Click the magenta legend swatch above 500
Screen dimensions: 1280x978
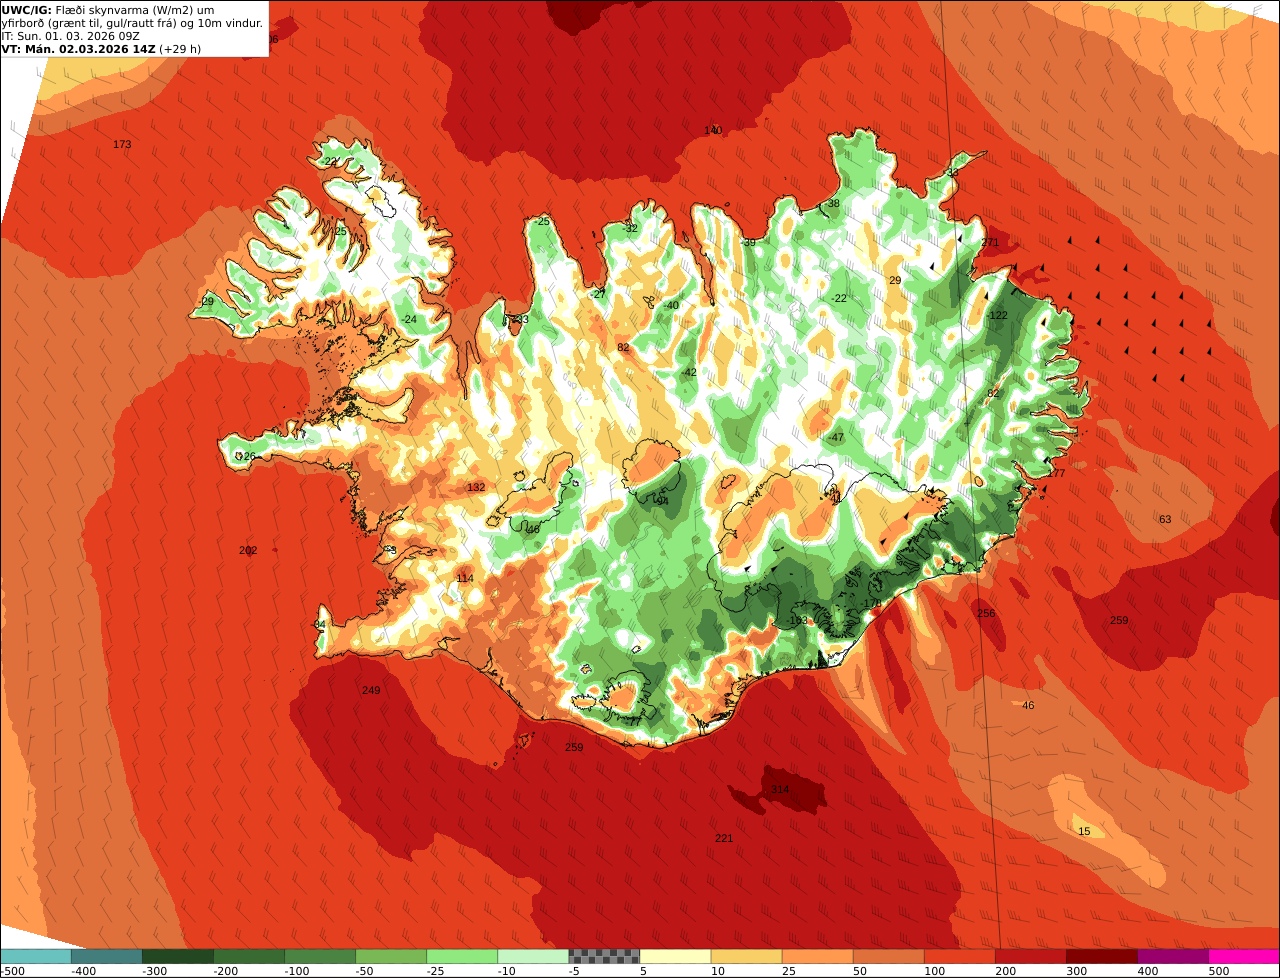(x=1244, y=956)
